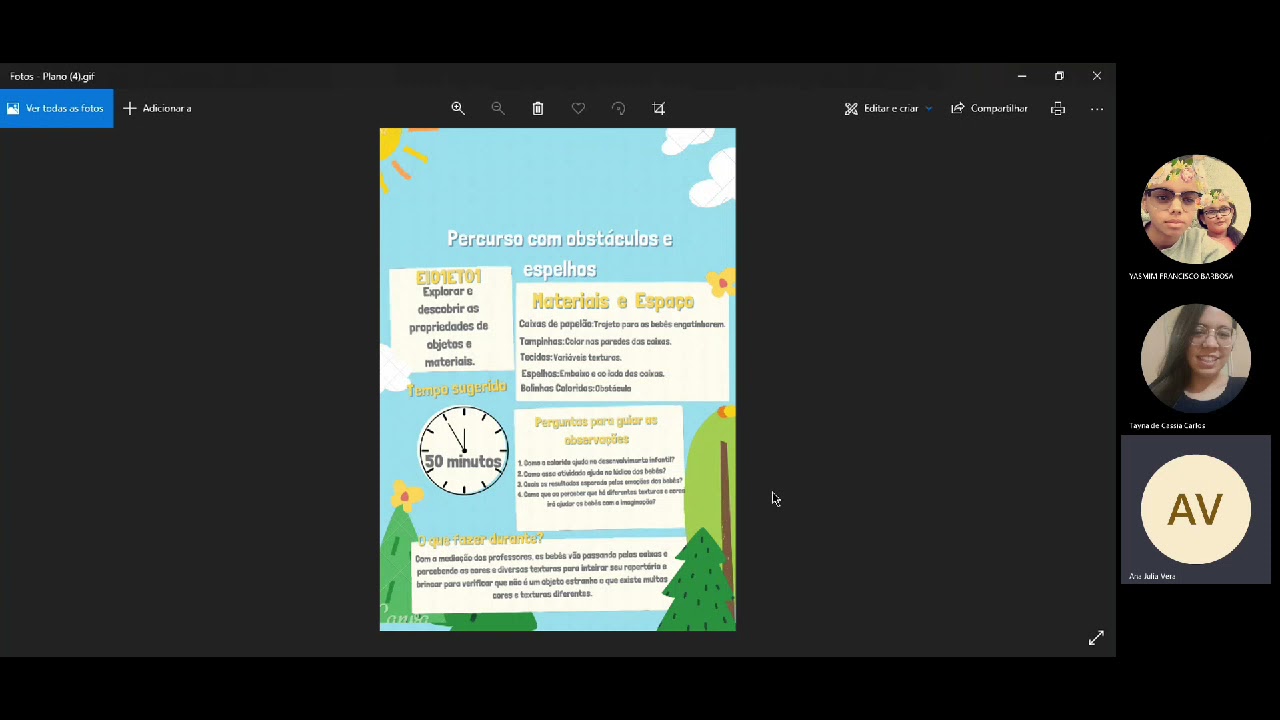1280x720 pixels.
Task: Click the '50 minutos' clock text
Action: click(x=462, y=462)
